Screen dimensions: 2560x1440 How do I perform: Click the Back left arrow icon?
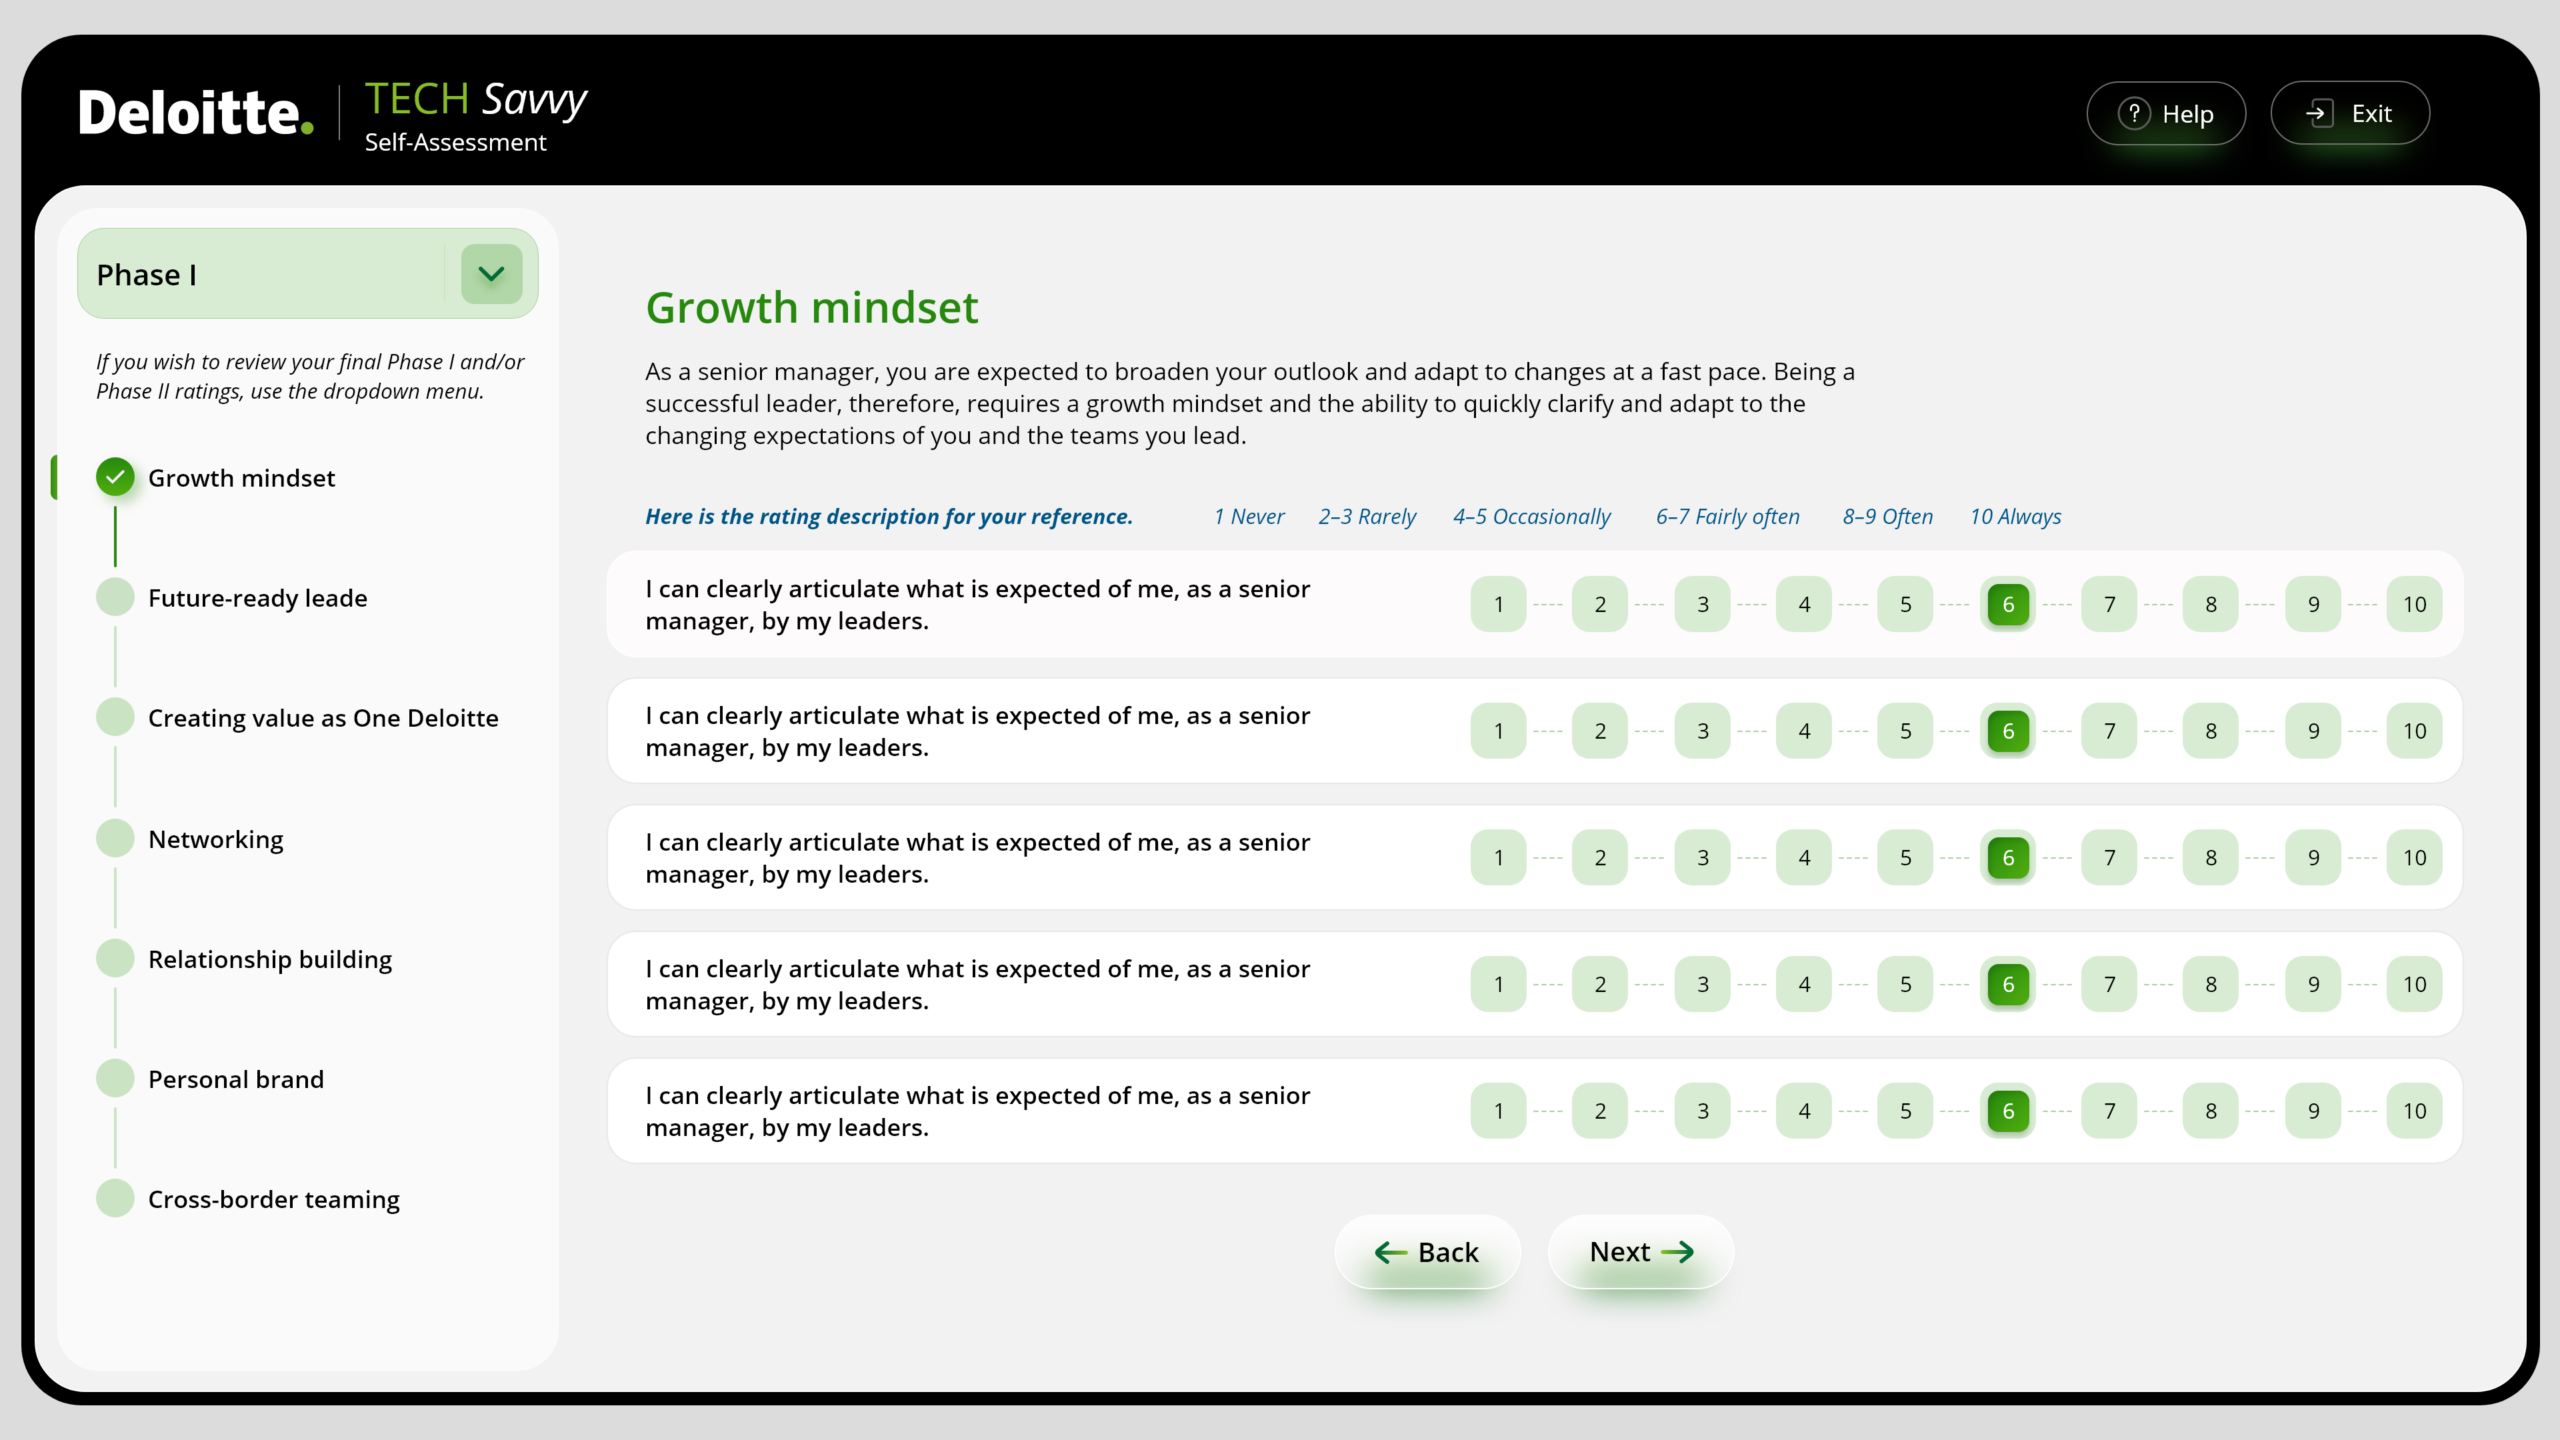pos(1390,1252)
